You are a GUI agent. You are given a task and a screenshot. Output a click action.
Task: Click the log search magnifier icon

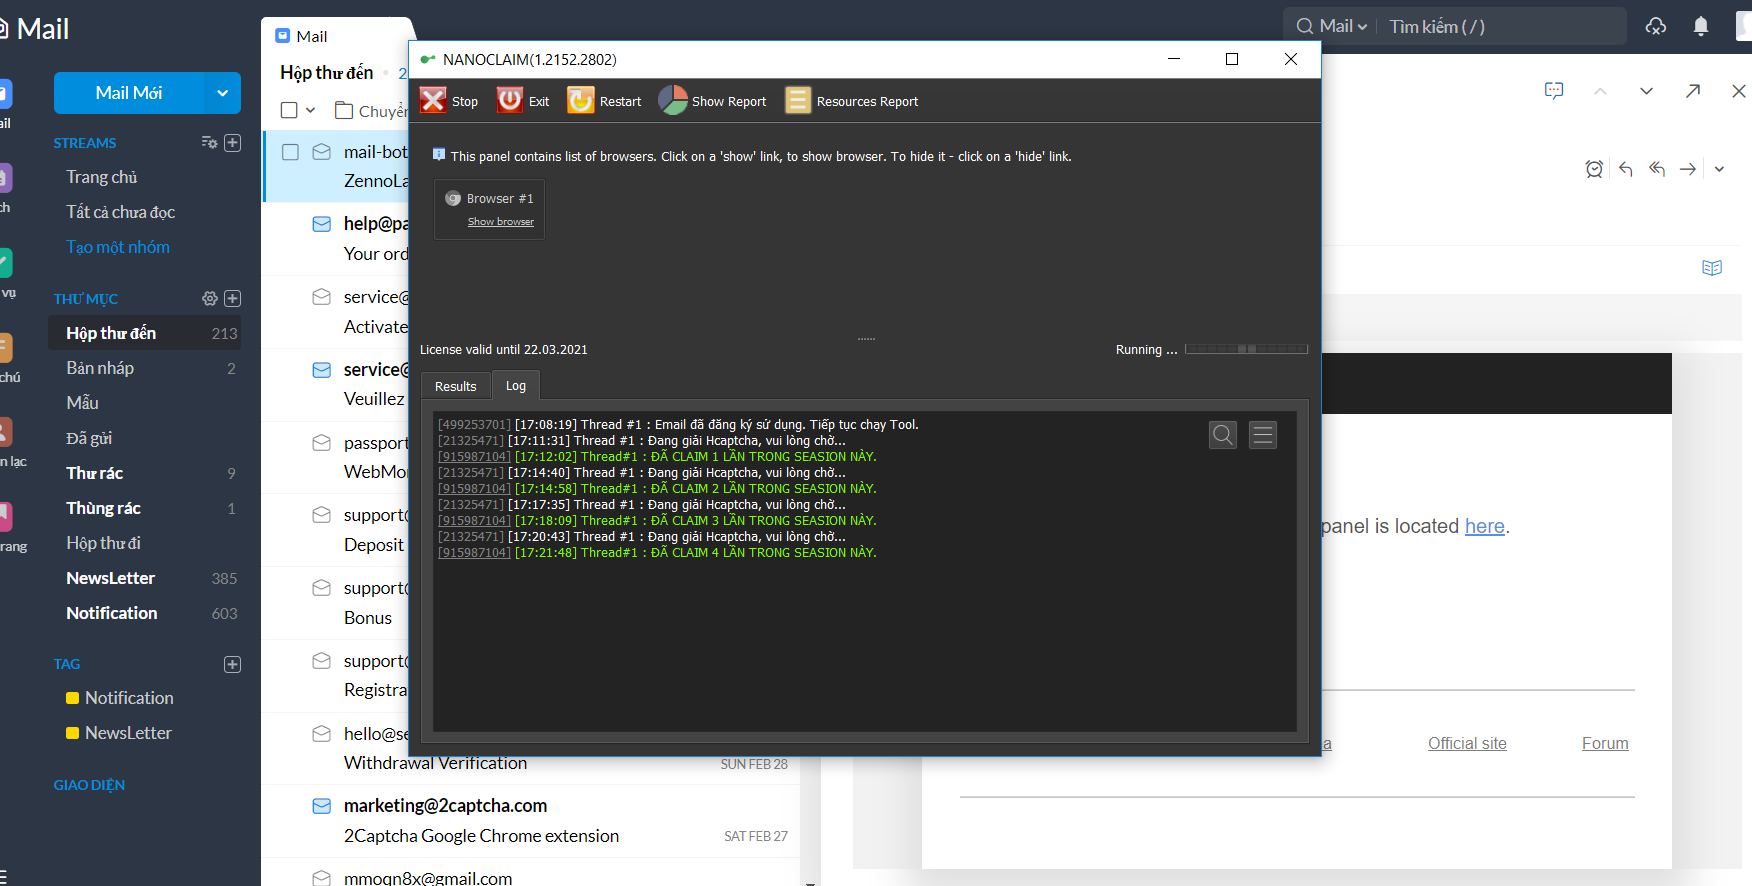[x=1222, y=435]
